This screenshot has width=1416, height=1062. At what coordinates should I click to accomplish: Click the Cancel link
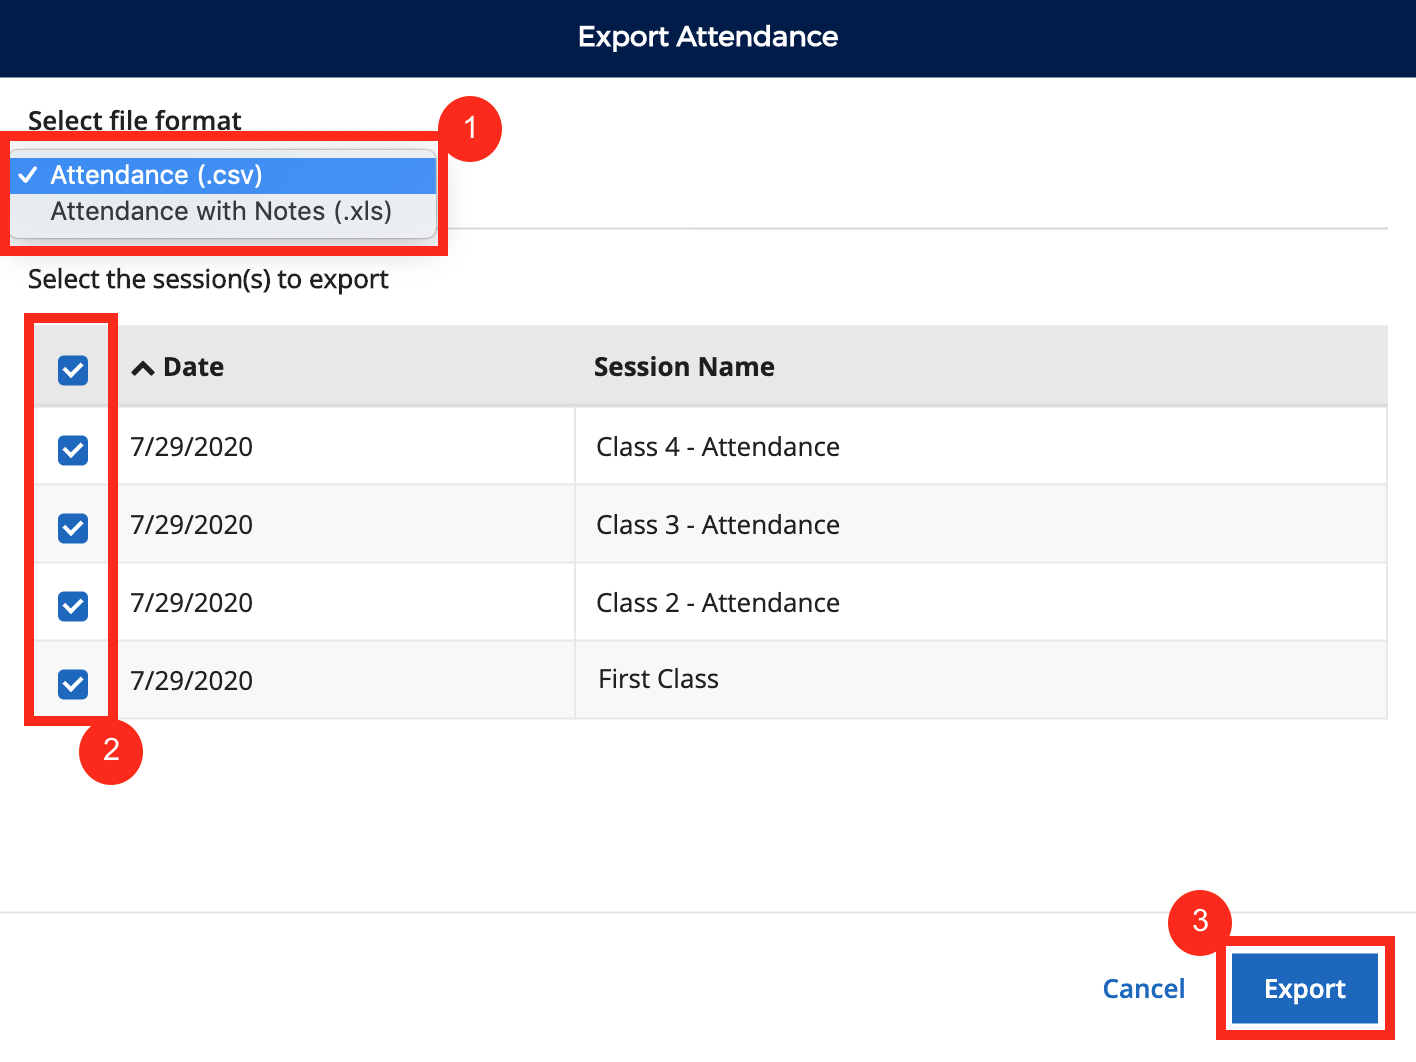[1144, 988]
